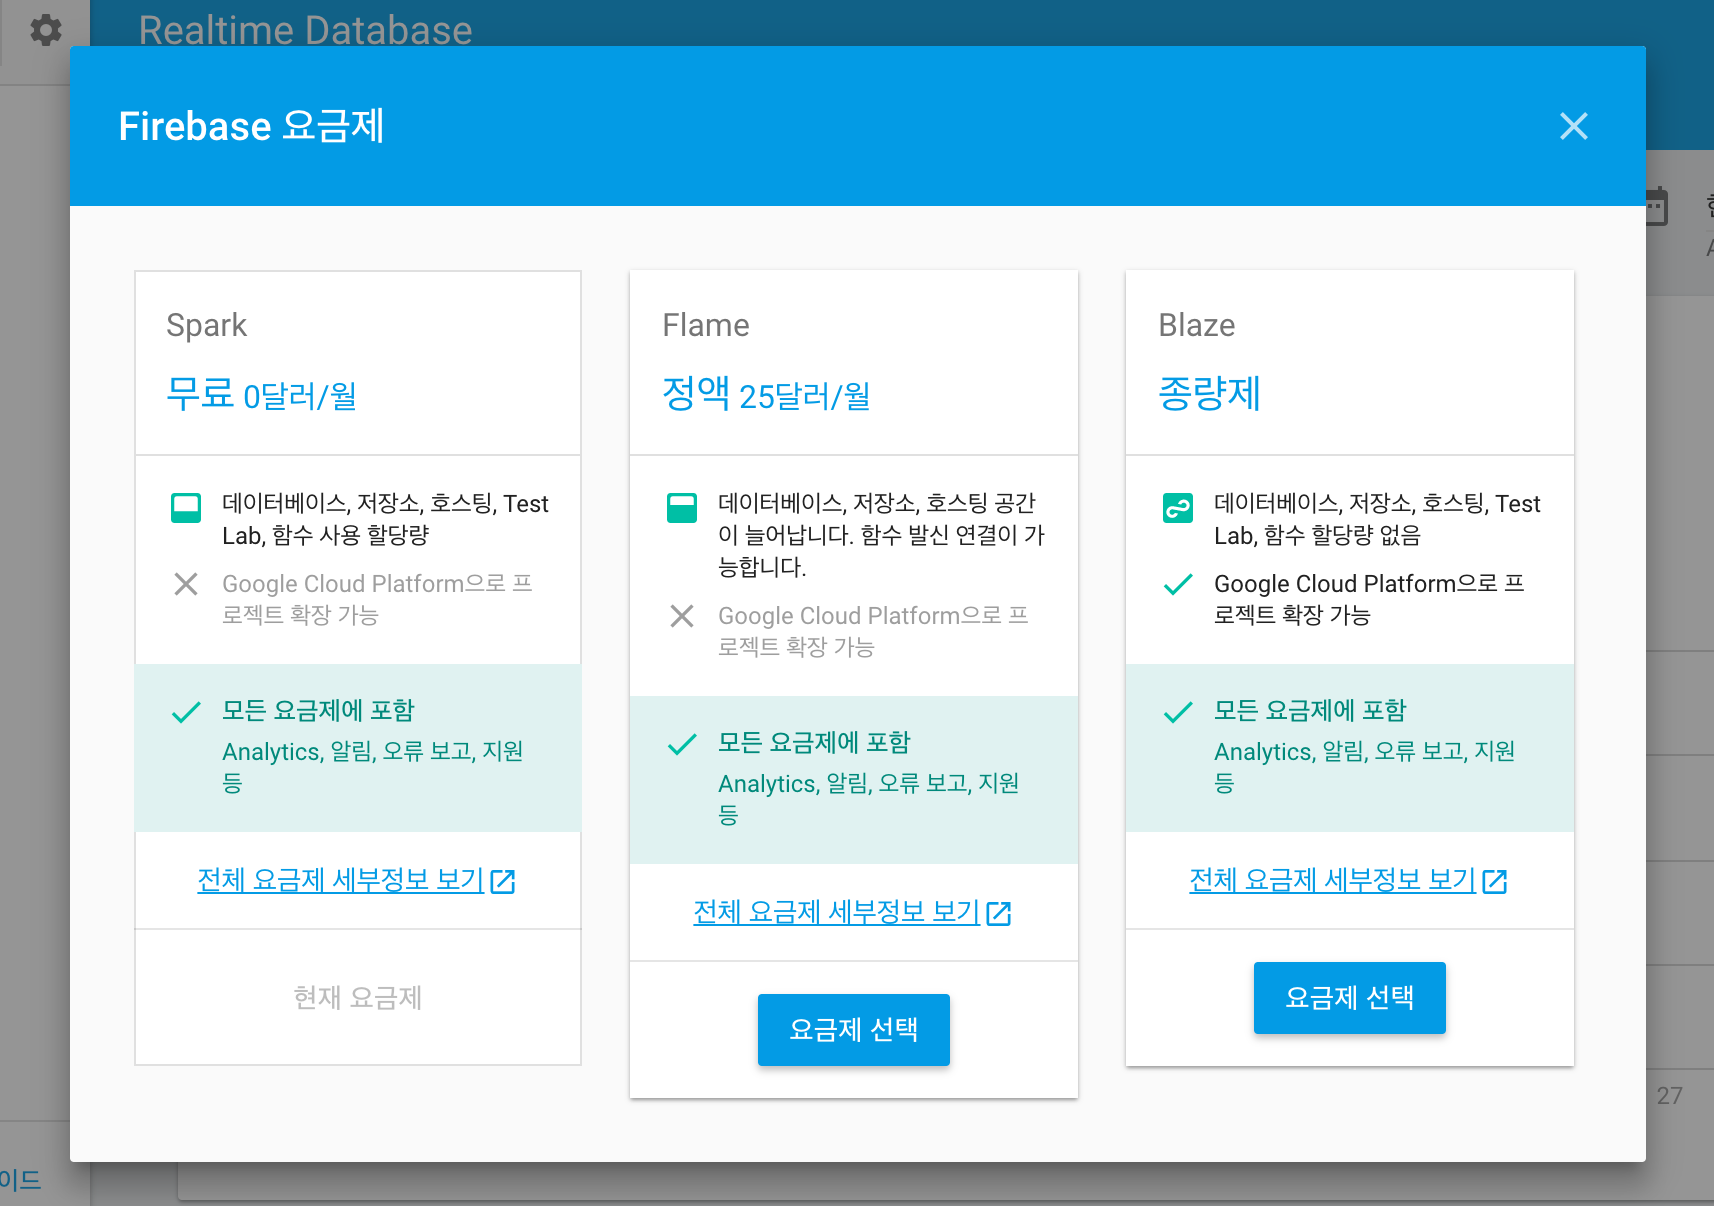Click the checkmark in Blaze 모든 요금제에 포함

click(x=1178, y=712)
